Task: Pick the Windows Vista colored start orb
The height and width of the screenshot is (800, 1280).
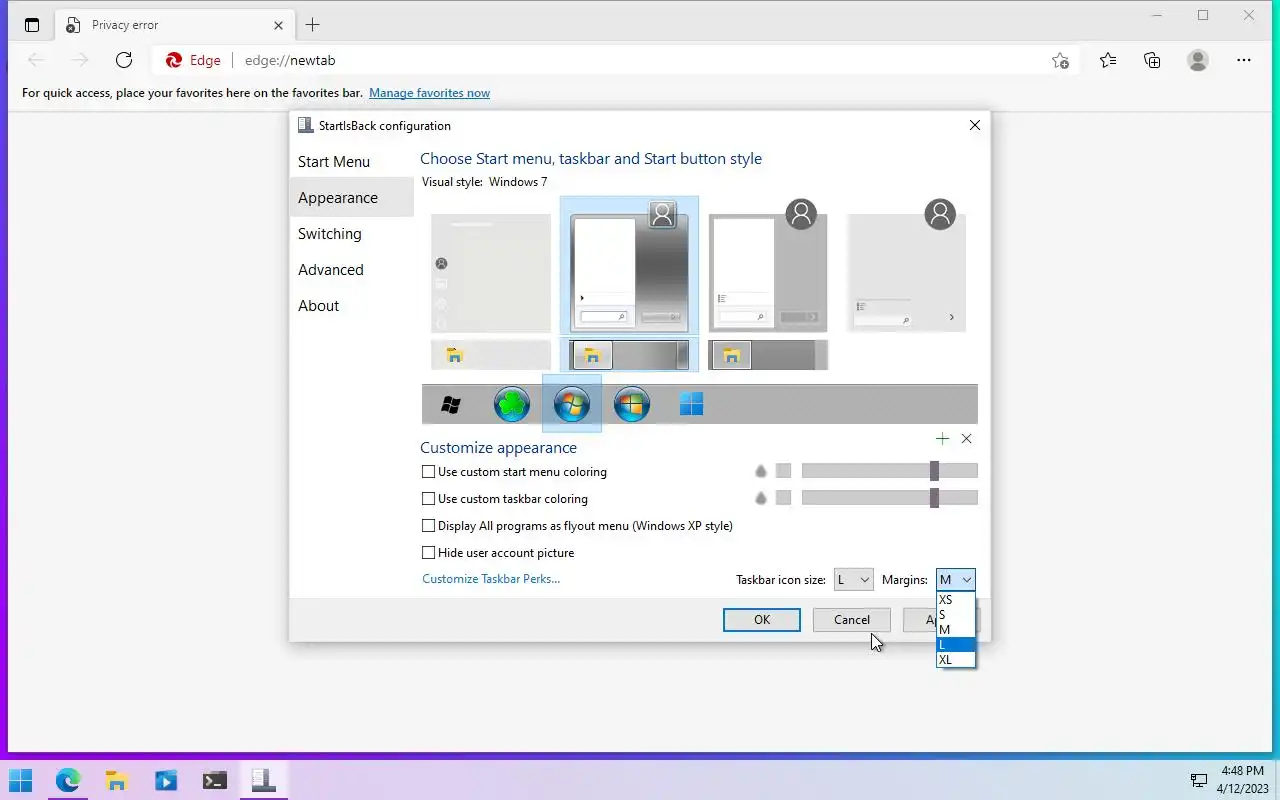Action: 632,404
